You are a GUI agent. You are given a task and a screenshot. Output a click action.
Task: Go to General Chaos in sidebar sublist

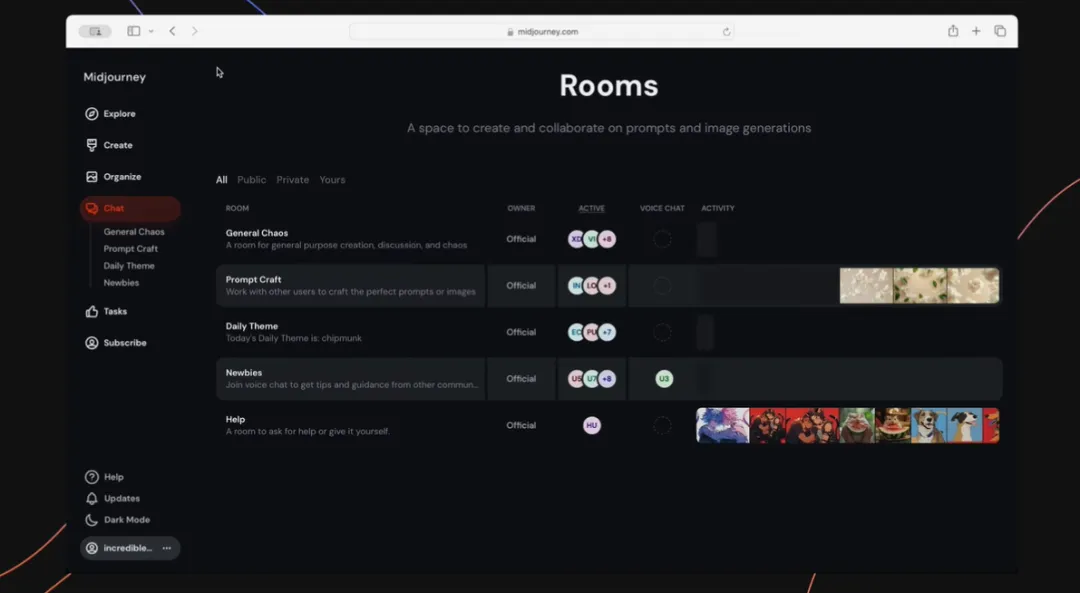pyautogui.click(x=134, y=232)
